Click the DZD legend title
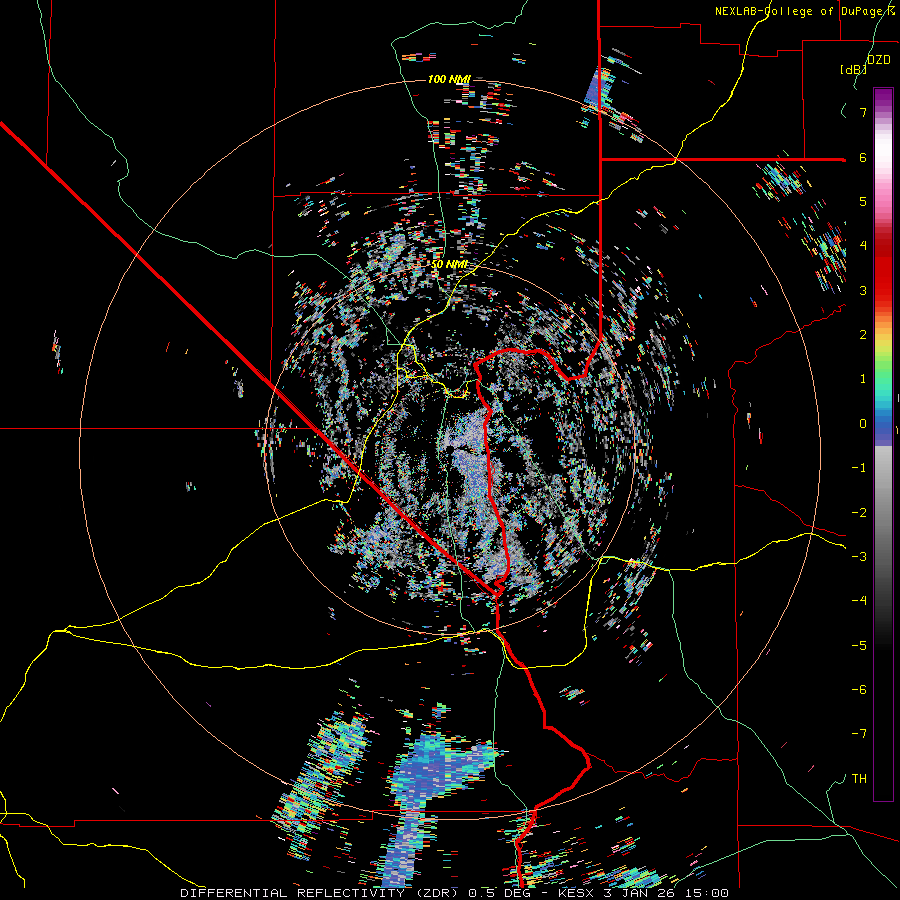Screen dimensions: 900x900 pos(878,60)
